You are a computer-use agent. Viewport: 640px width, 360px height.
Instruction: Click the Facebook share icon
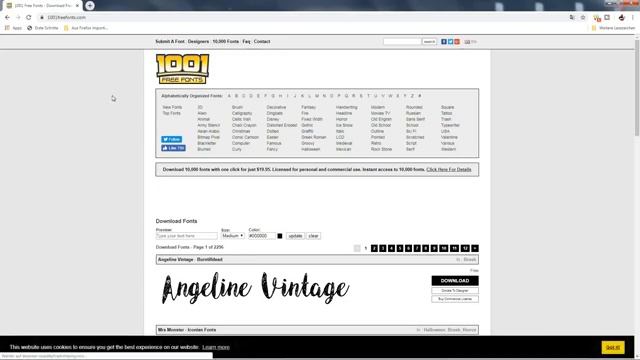click(444, 42)
